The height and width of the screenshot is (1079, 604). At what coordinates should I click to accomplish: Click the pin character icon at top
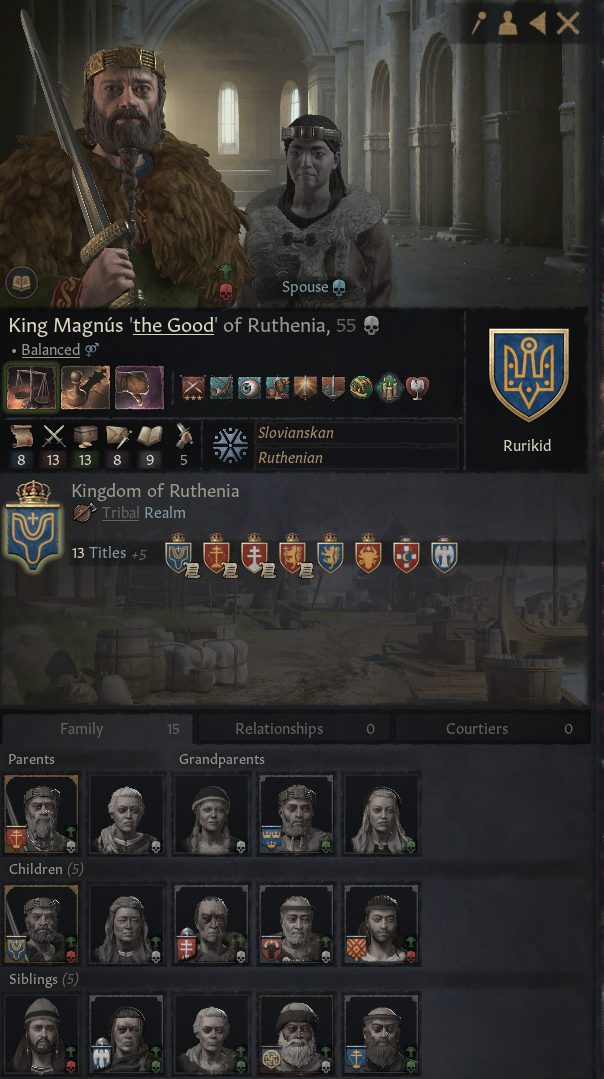478,23
